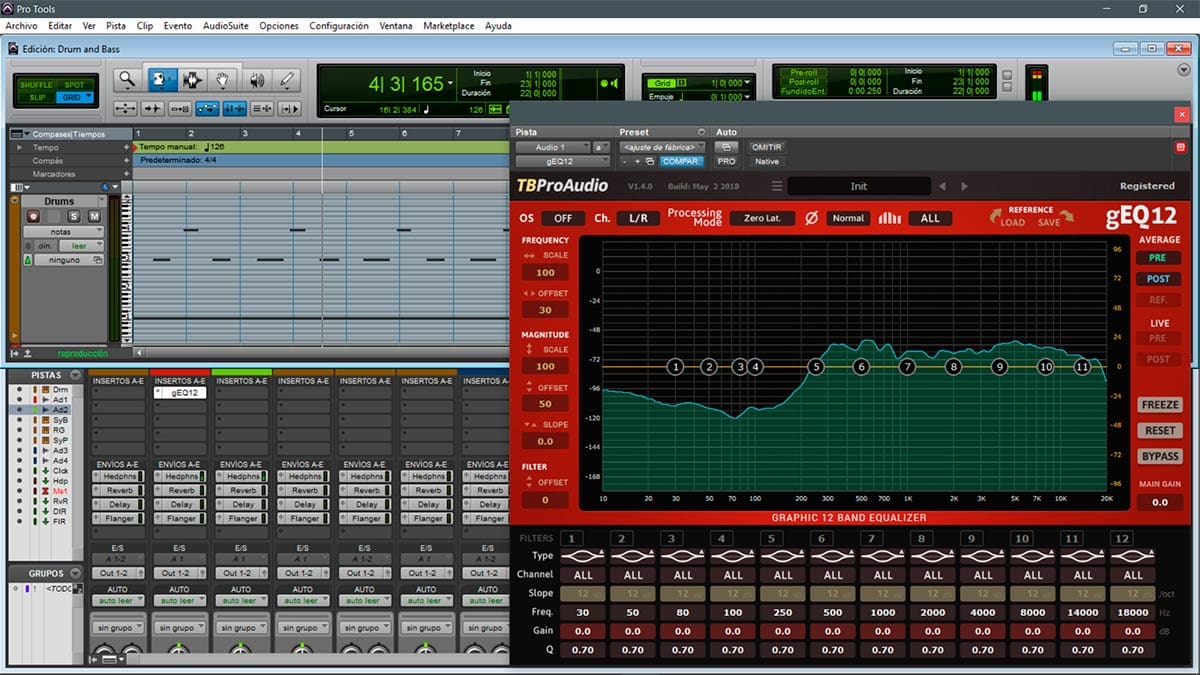The image size is (1200, 675).
Task: Select the Scrubber speaker tool
Action: 256,81
